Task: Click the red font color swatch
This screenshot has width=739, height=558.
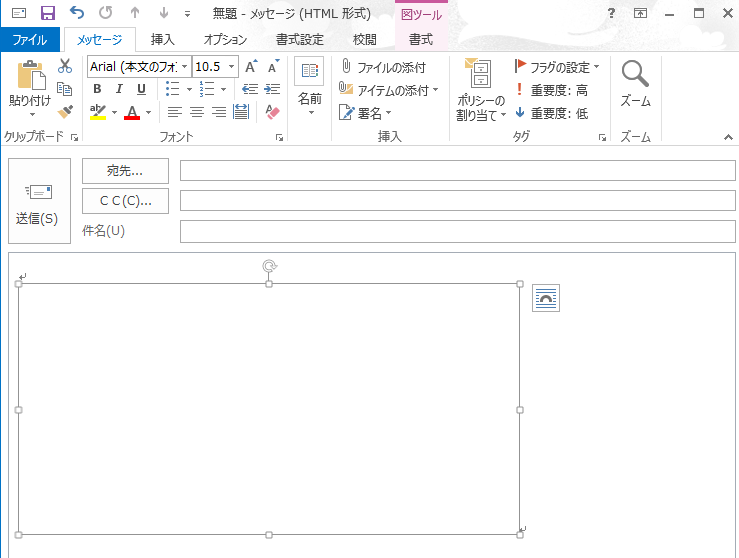Action: tap(132, 112)
